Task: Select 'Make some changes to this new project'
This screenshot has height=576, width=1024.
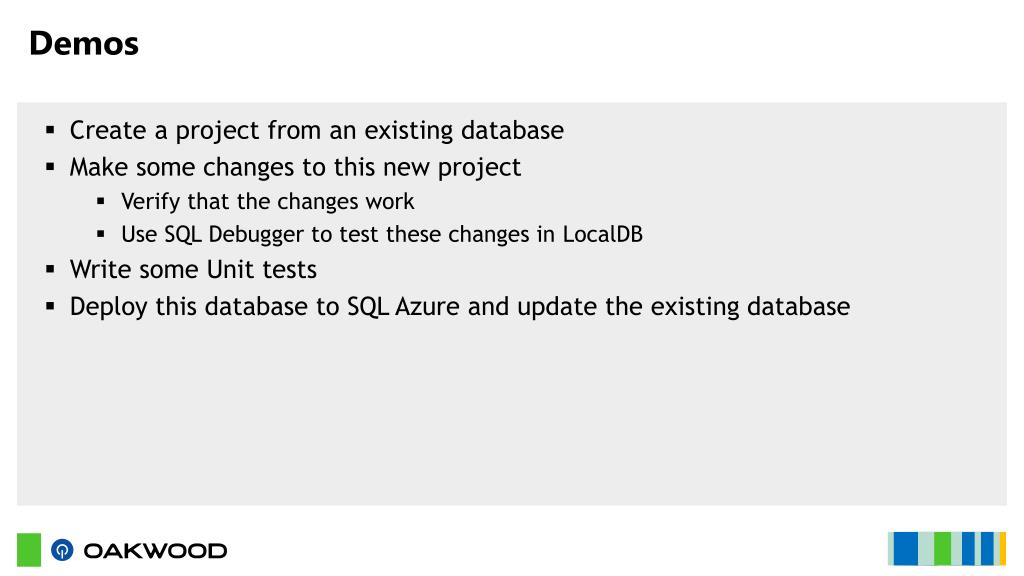Action: point(295,168)
